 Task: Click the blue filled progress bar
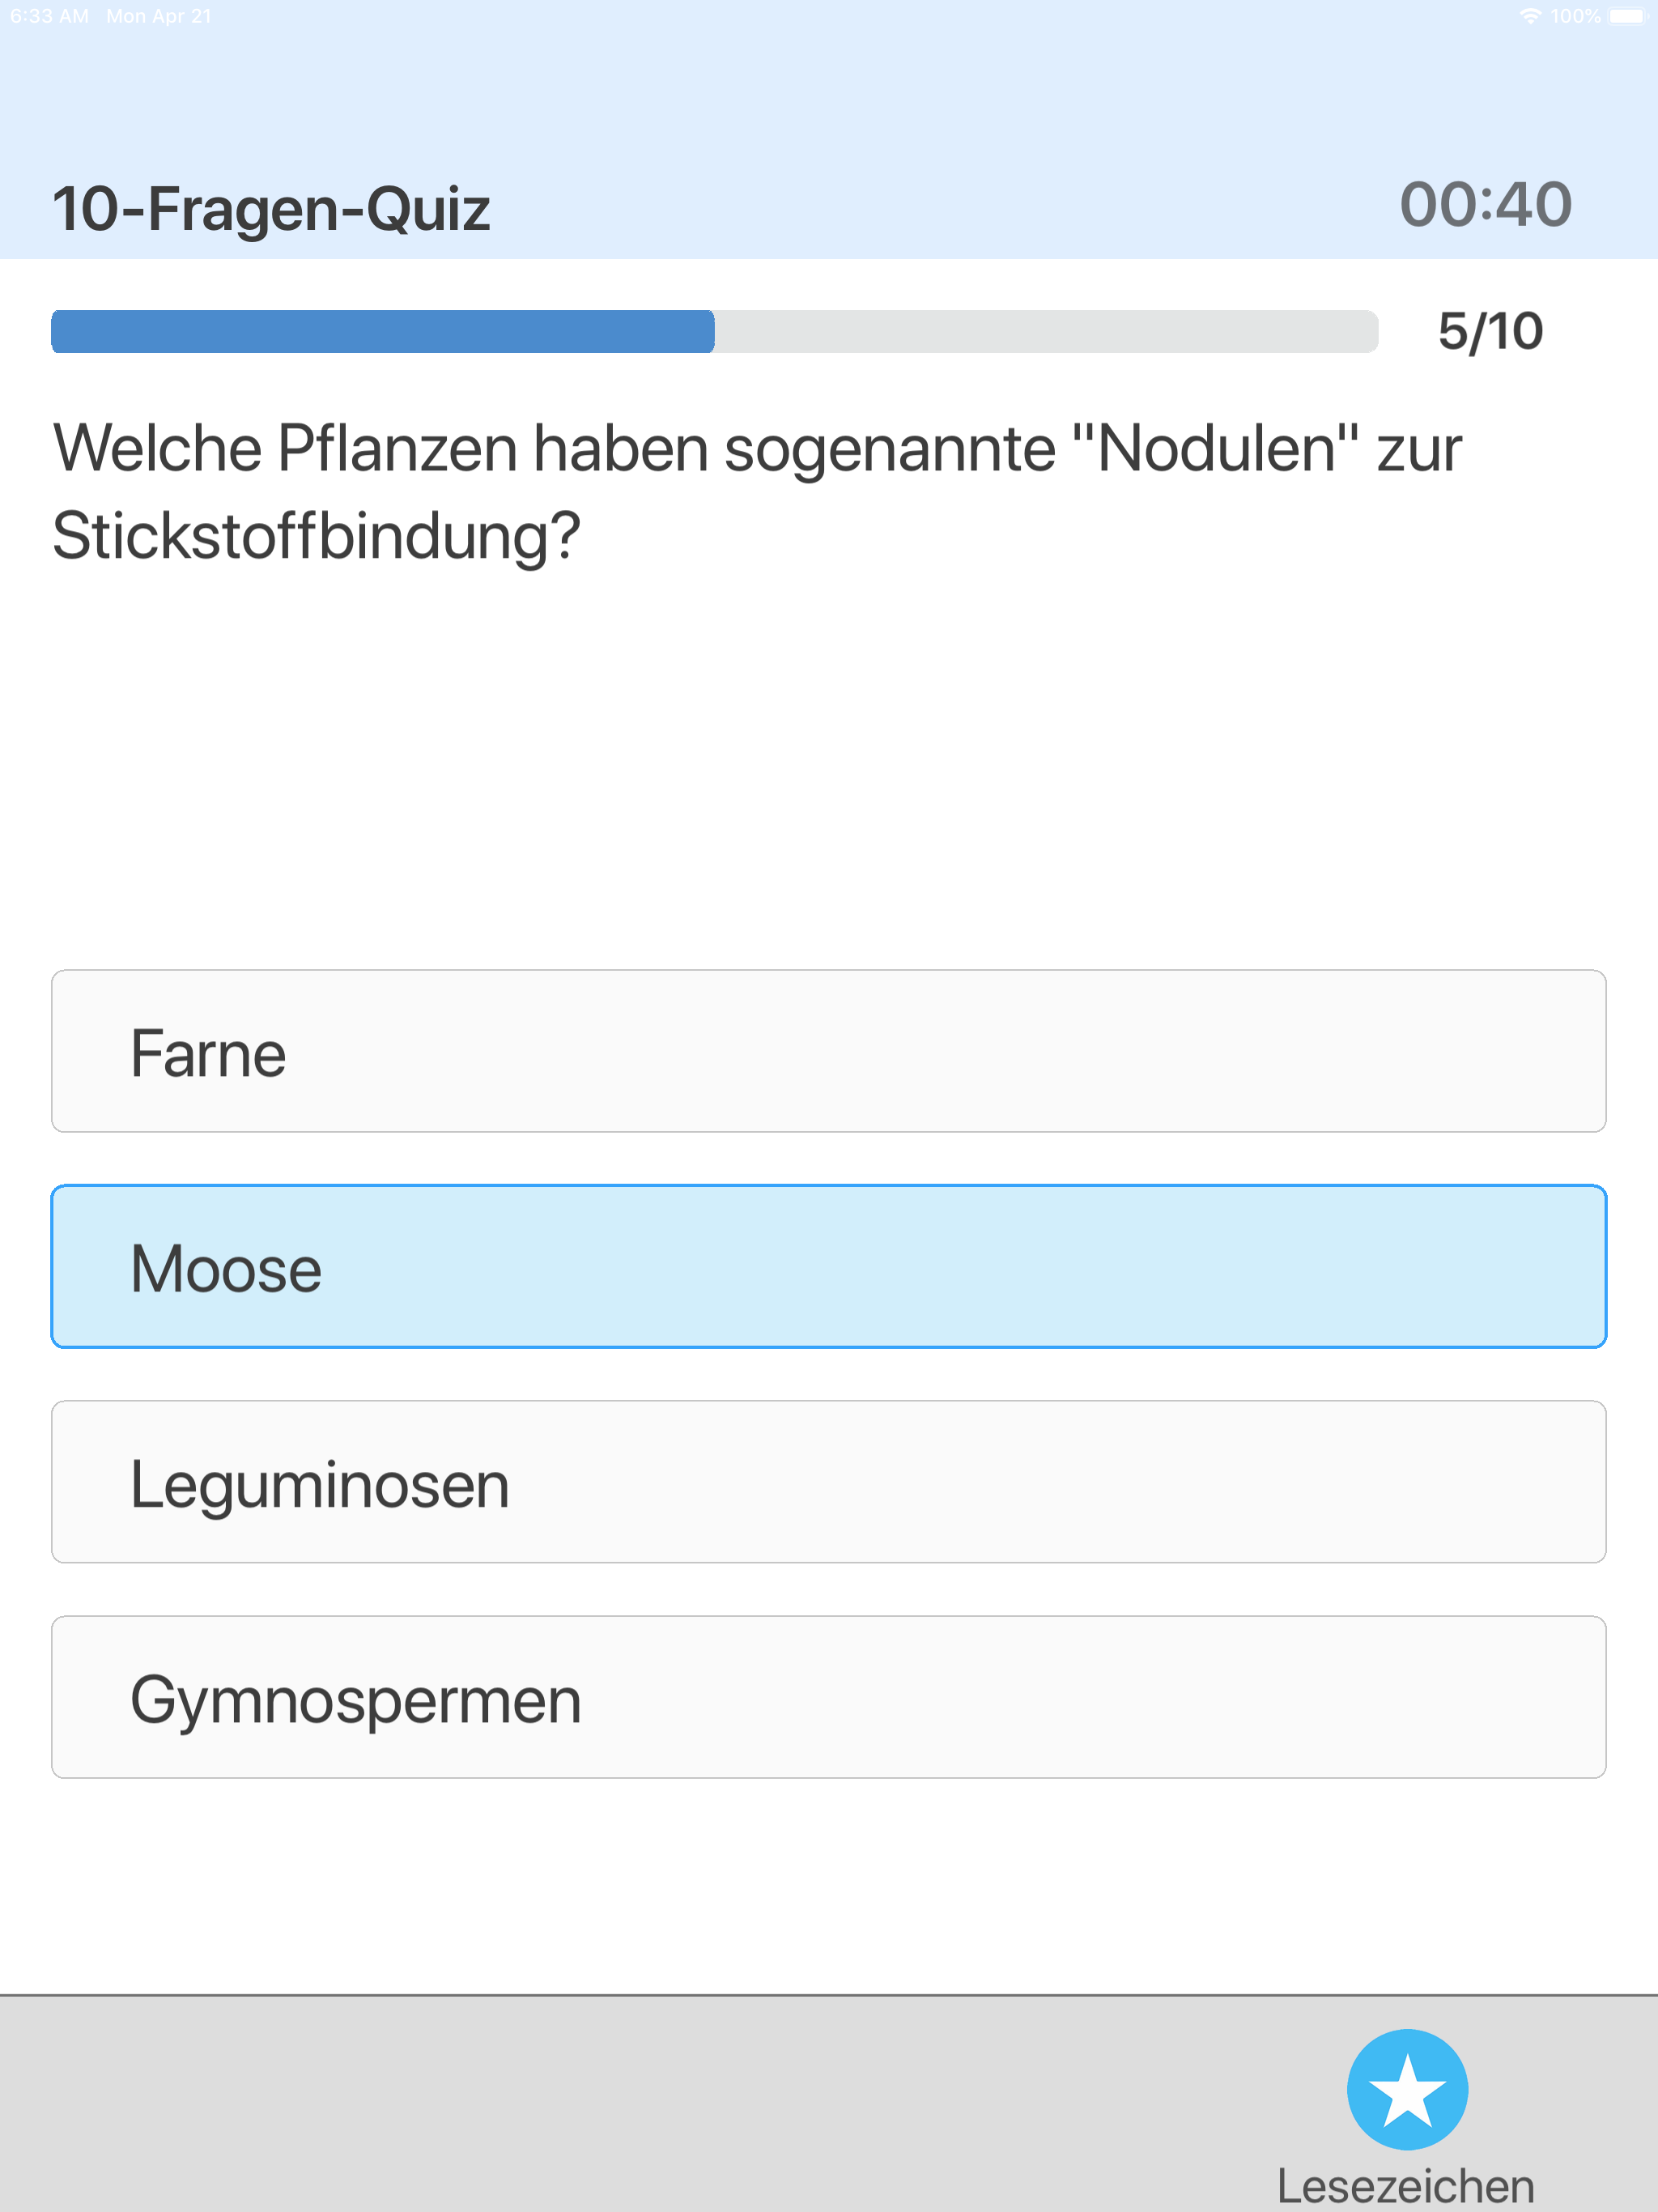pos(383,331)
